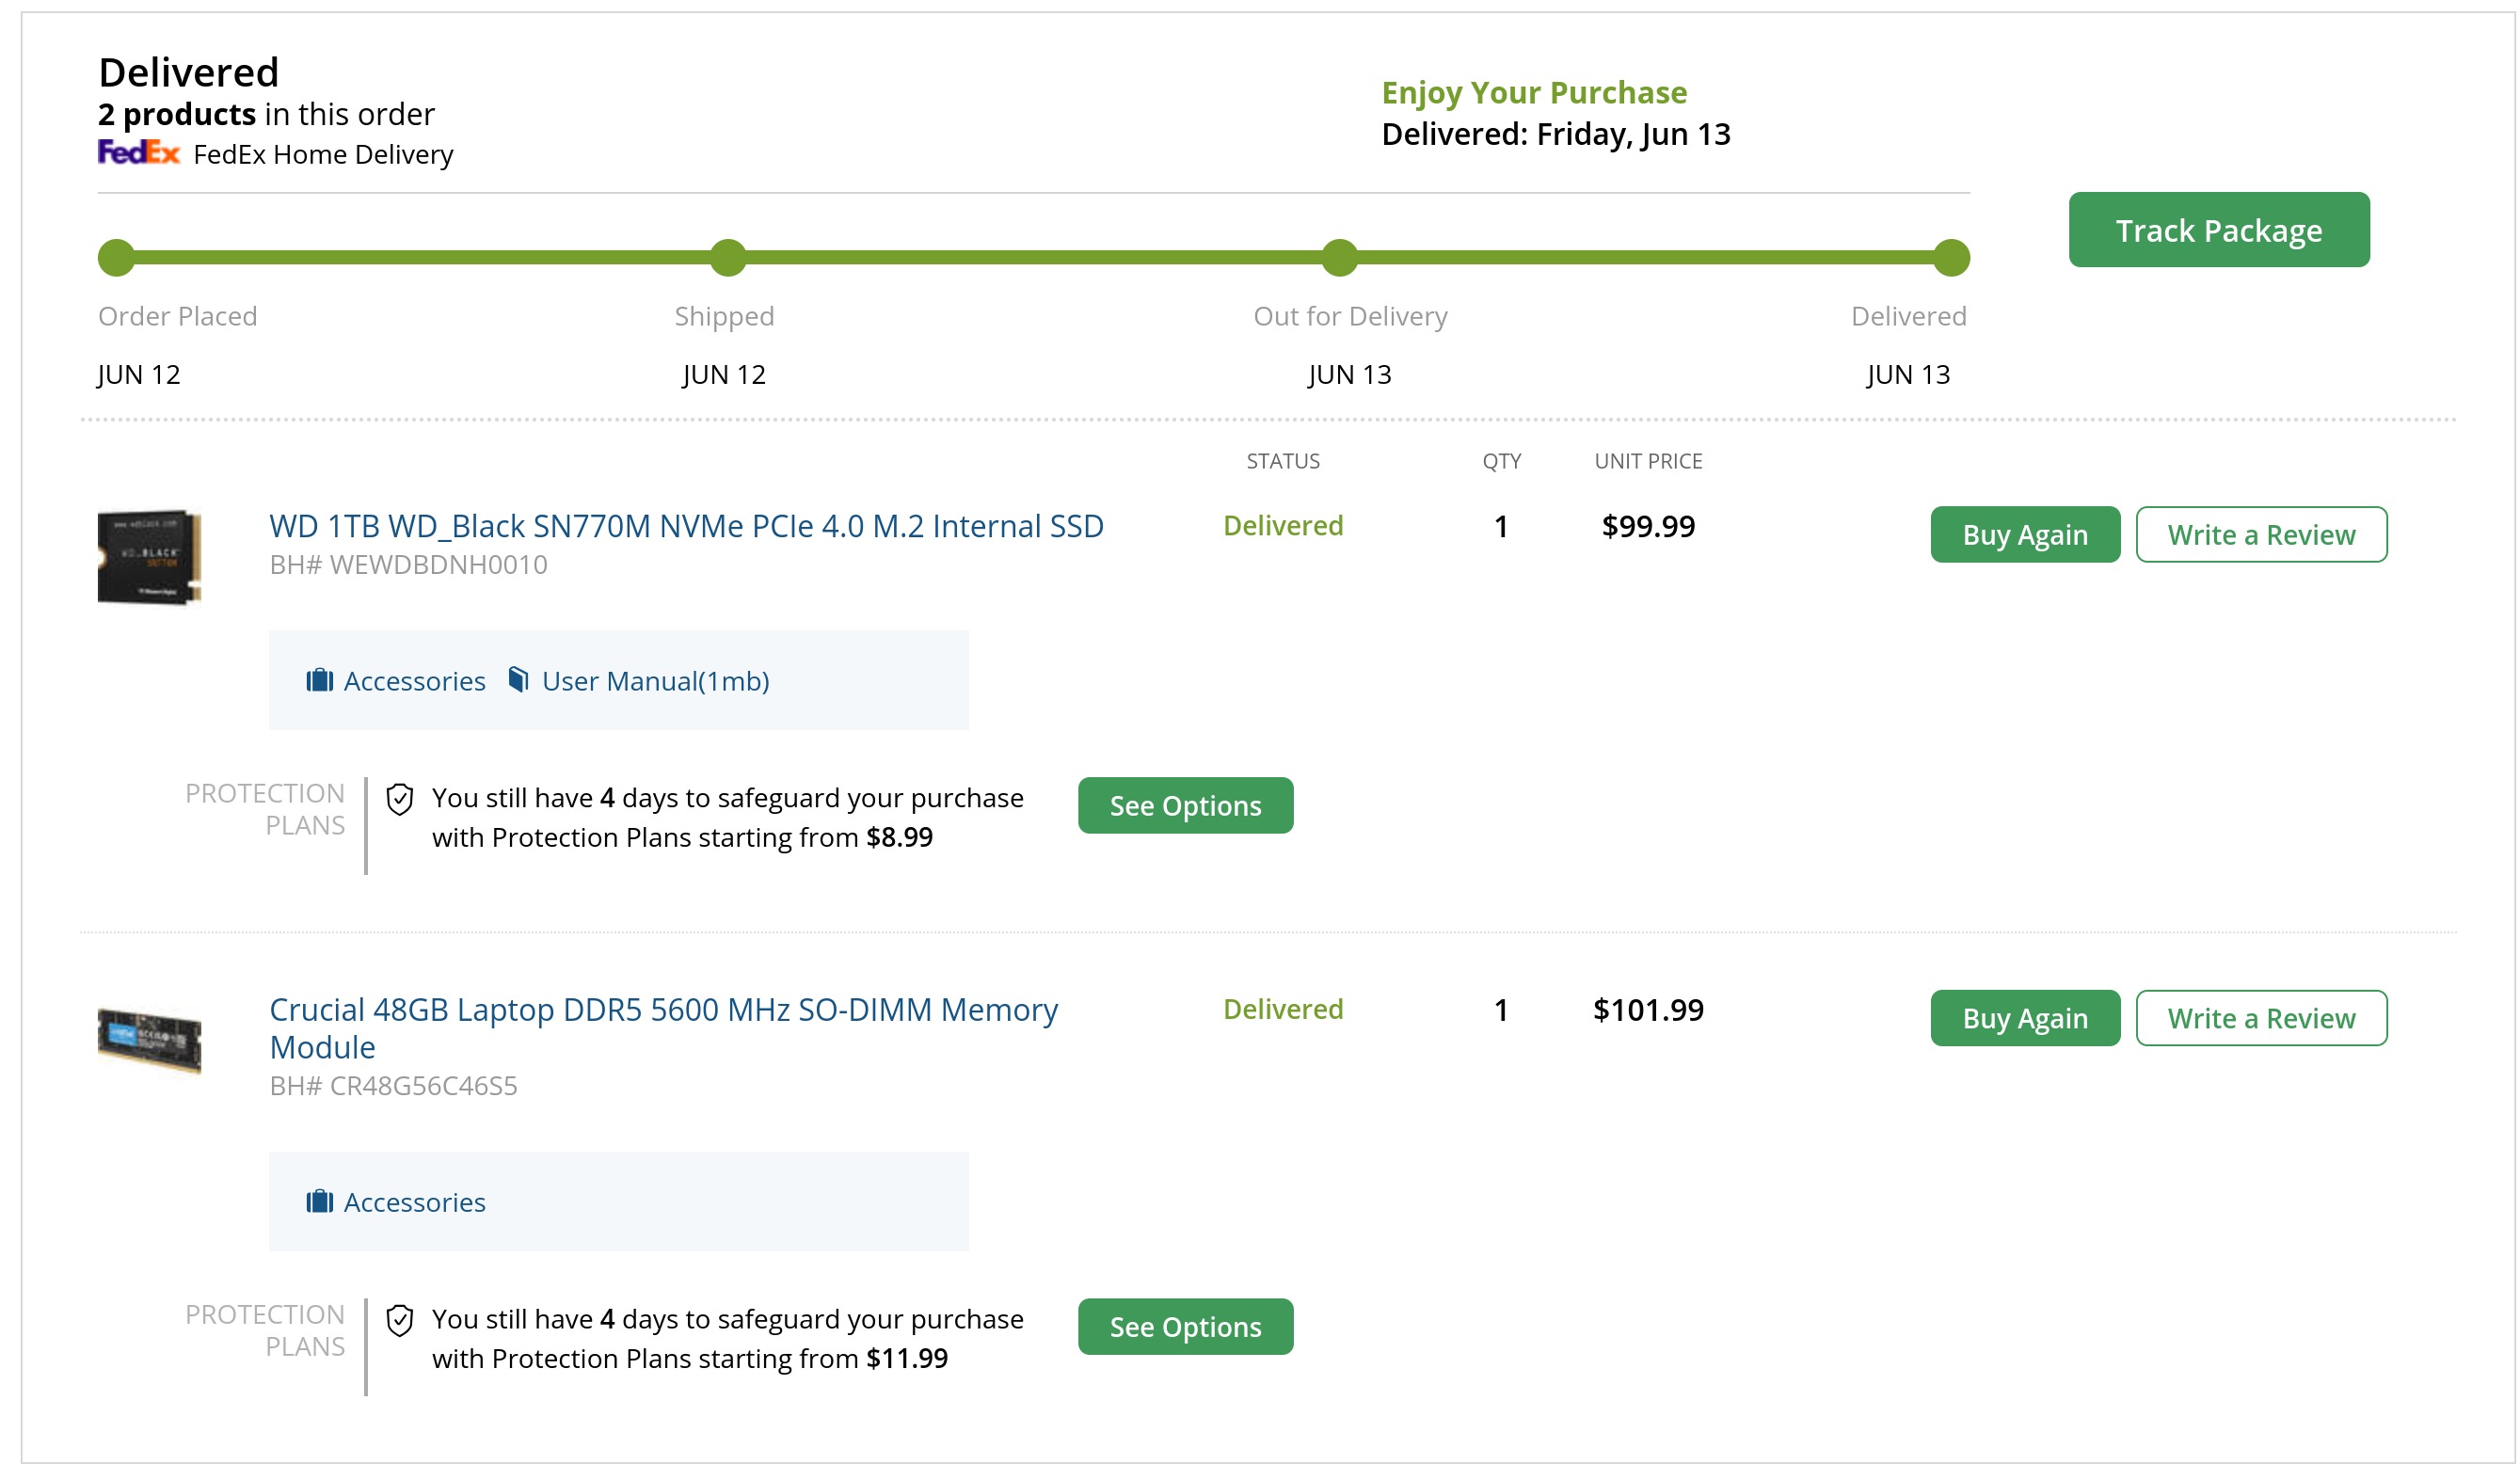Click the final Delivered progress marker
This screenshot has width=2520, height=1464.
(x=1951, y=257)
